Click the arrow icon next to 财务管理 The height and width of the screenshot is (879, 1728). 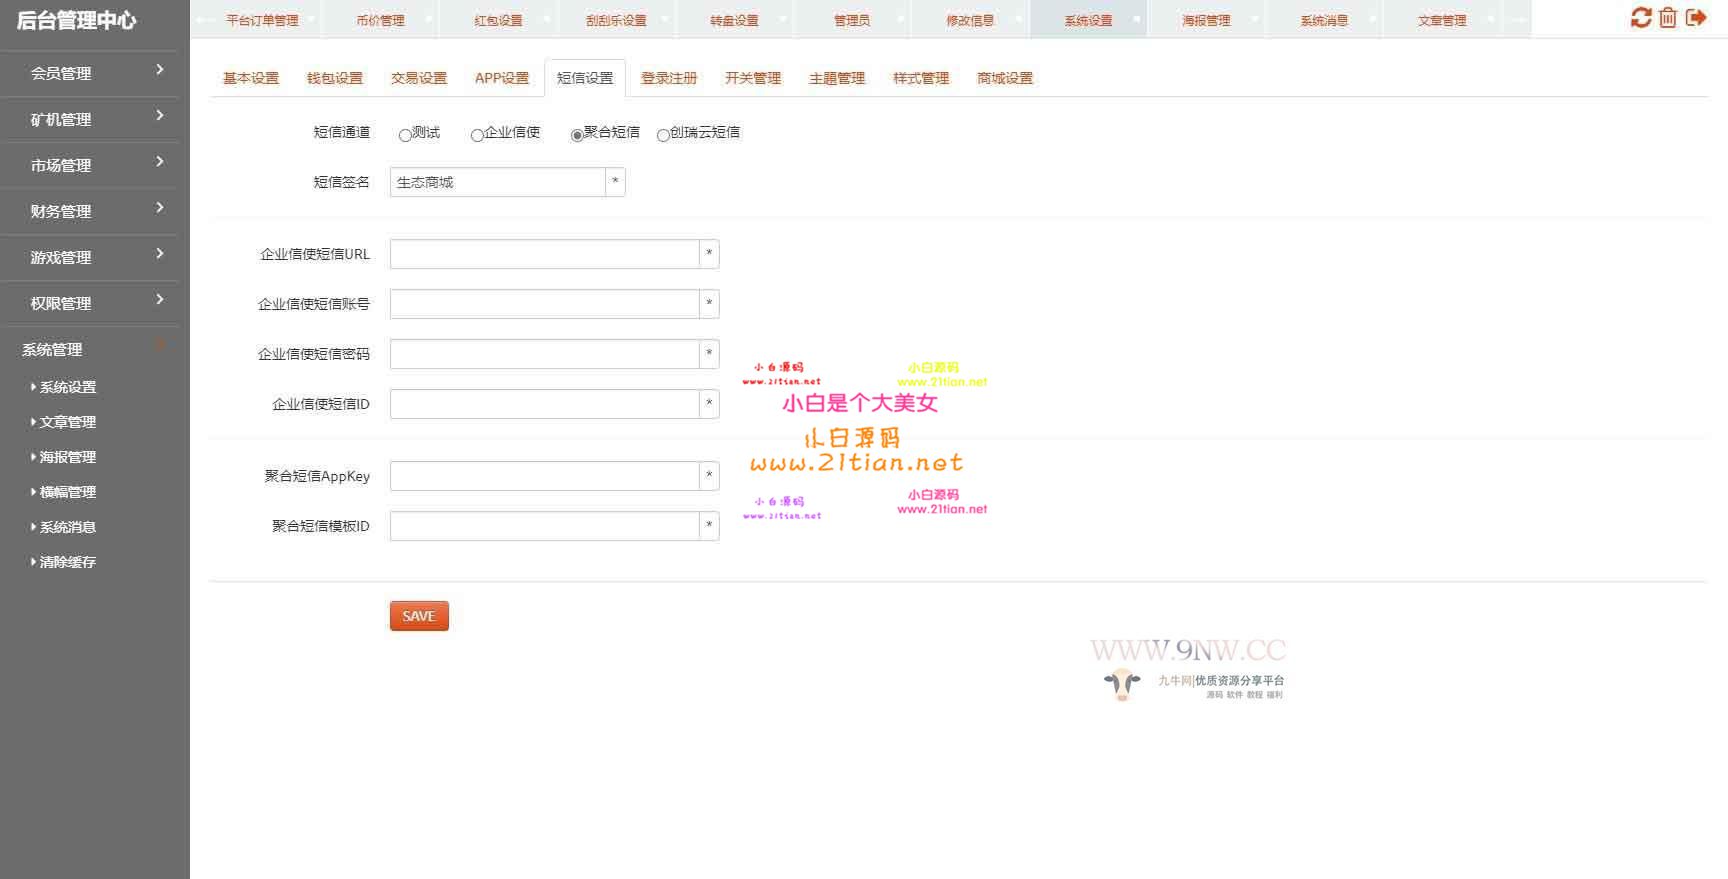pos(160,208)
